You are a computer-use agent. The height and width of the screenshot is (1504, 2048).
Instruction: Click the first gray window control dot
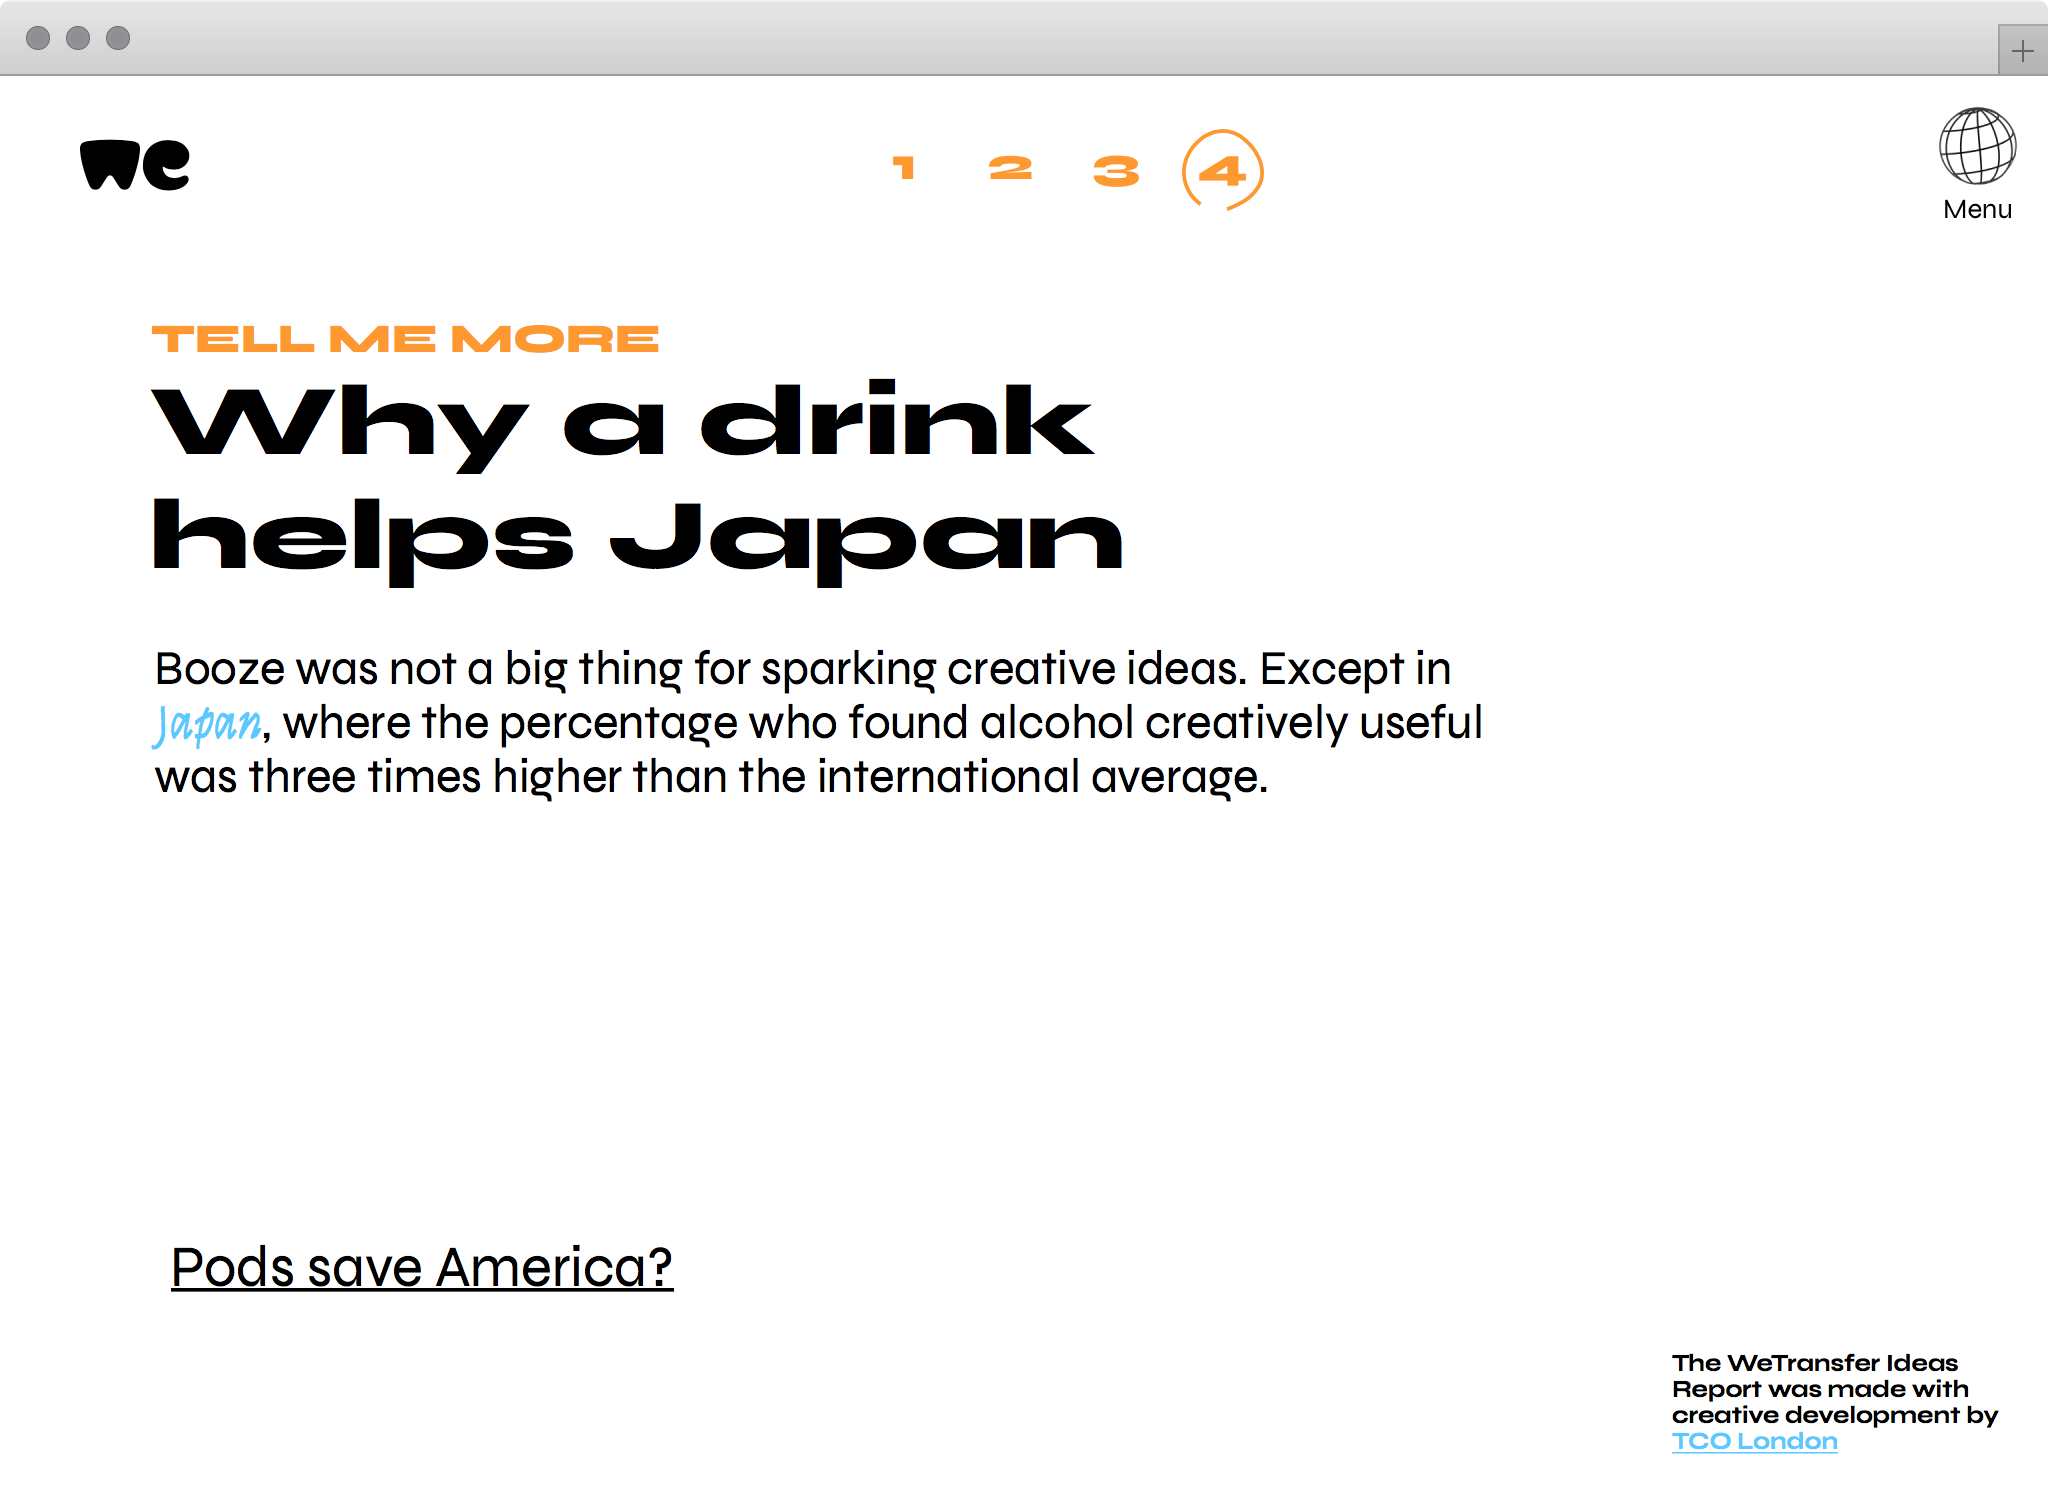click(x=38, y=38)
